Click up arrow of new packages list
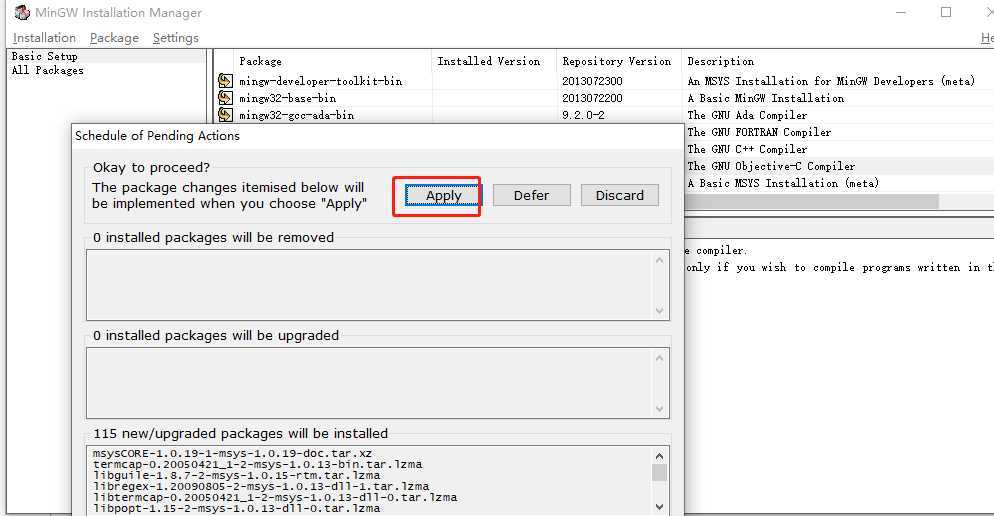The height and width of the screenshot is (516, 994). point(659,456)
